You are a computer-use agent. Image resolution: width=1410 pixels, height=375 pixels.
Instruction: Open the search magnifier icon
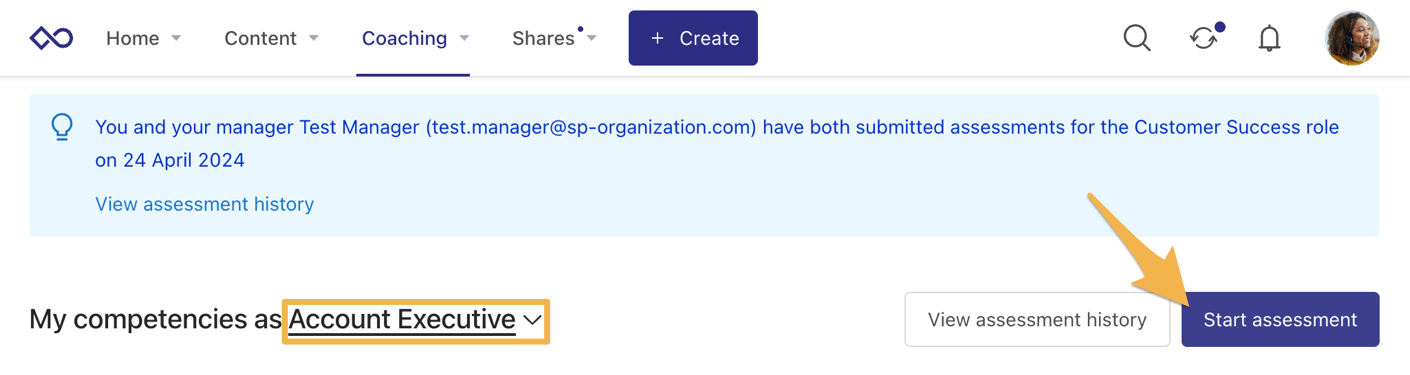[x=1137, y=38]
